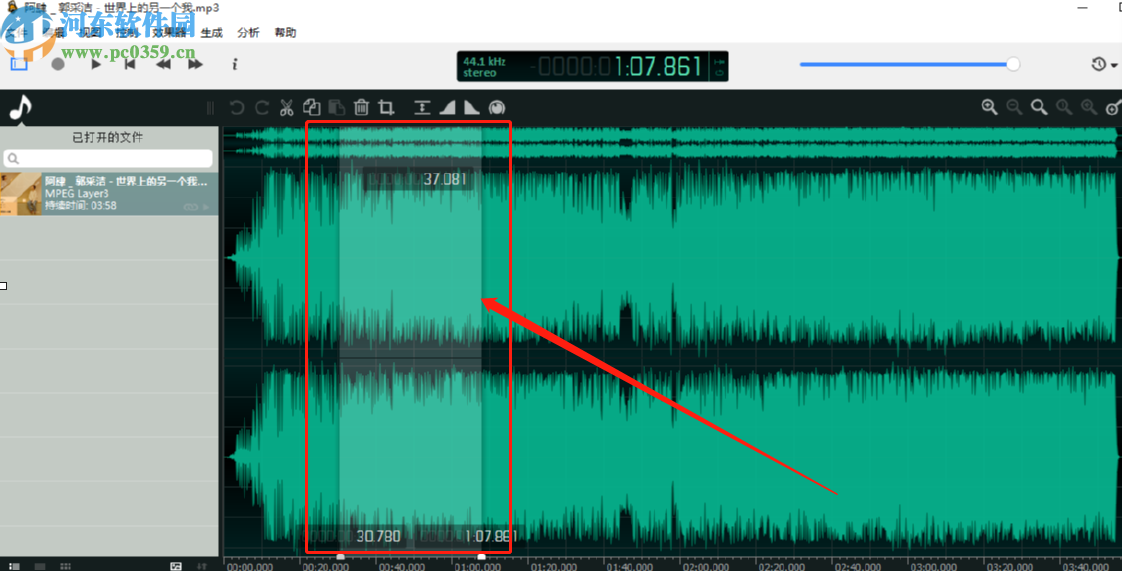Open the 帮助 menu

(286, 33)
